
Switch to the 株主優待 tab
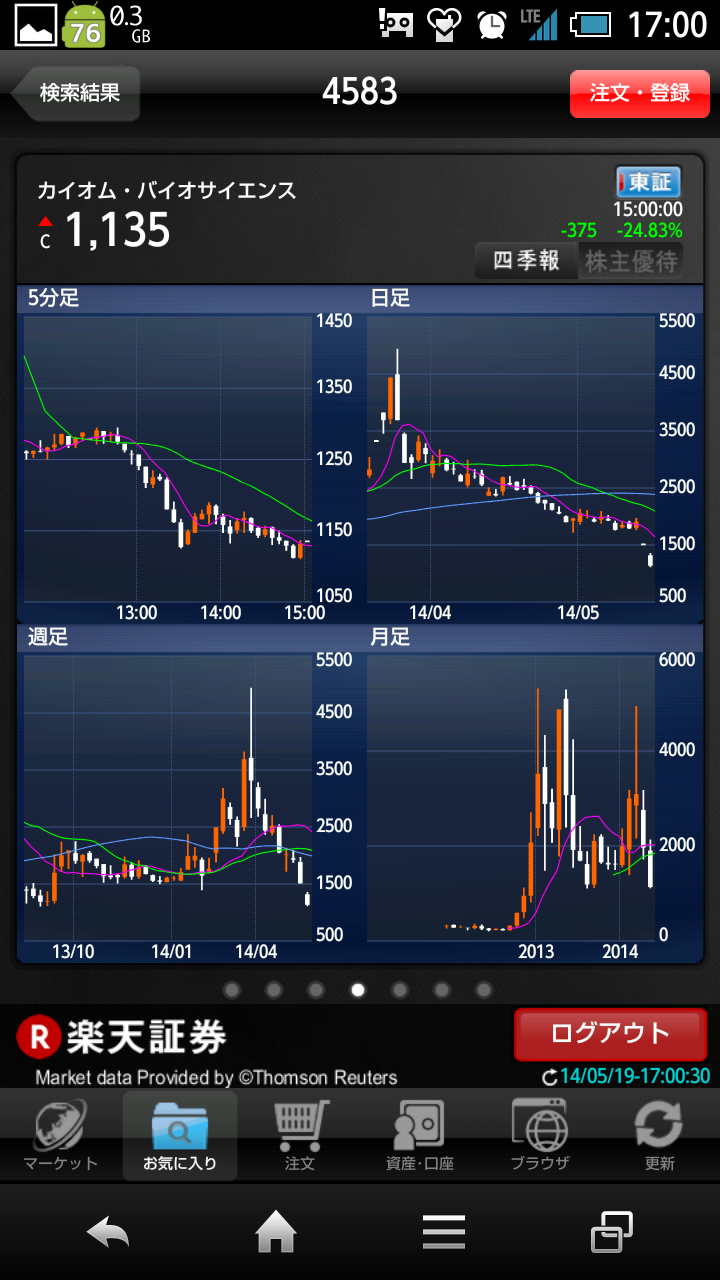point(631,261)
